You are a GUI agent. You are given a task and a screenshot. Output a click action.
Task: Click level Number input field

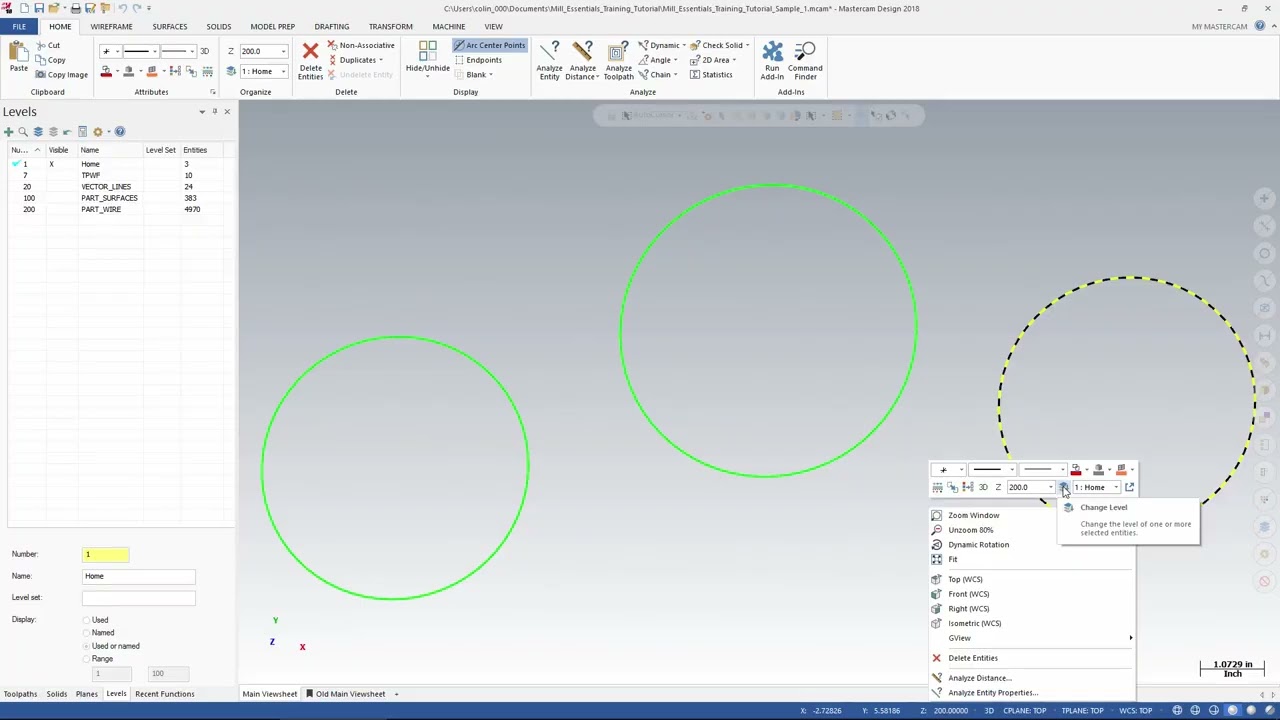[106, 554]
